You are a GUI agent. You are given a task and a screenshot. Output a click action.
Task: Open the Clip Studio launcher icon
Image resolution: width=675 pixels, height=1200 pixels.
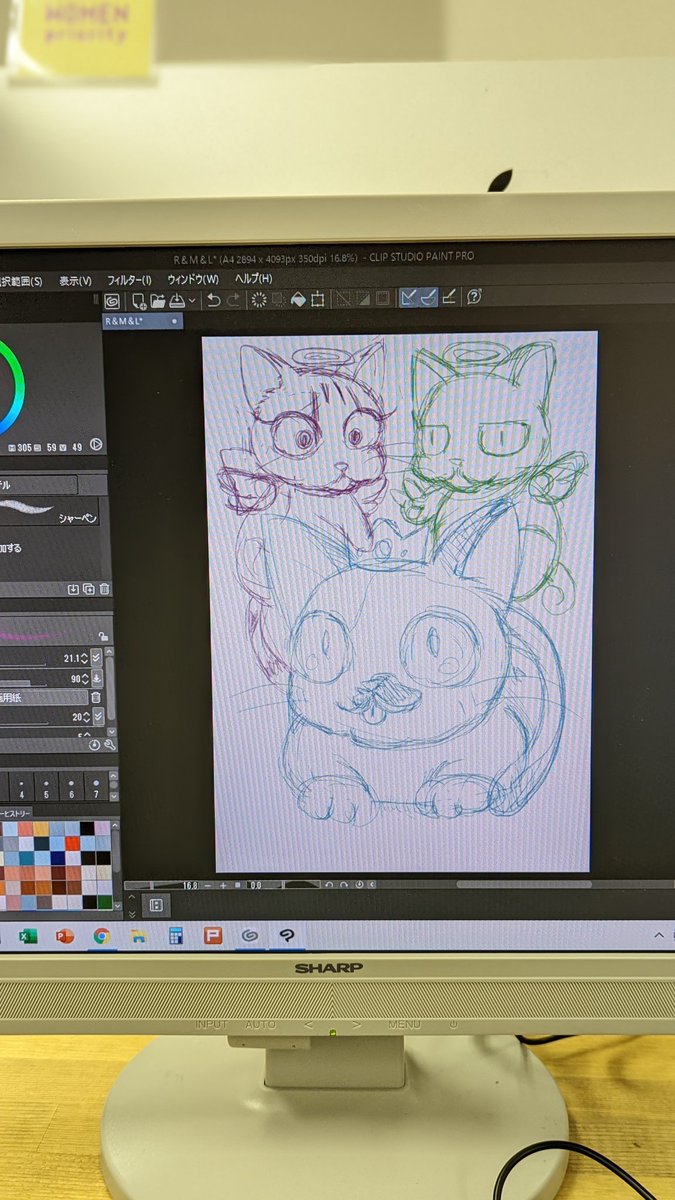coord(112,300)
